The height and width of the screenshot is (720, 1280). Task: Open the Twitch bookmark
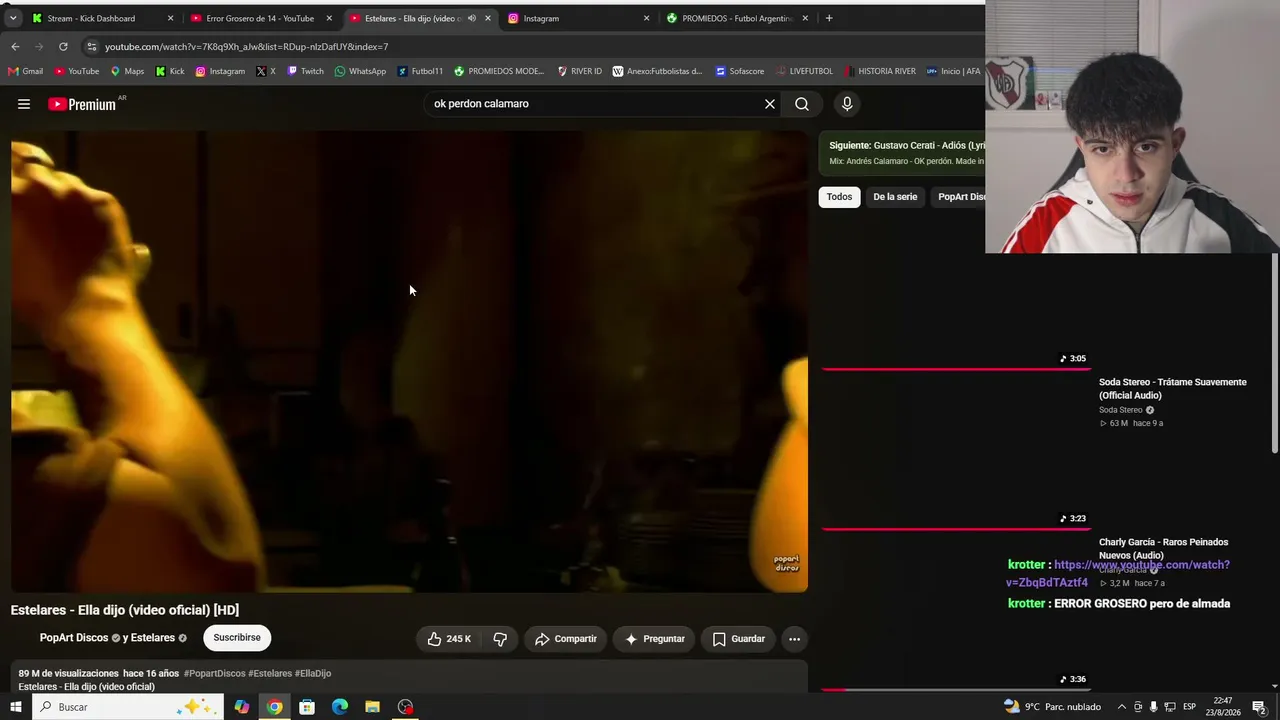point(305,71)
